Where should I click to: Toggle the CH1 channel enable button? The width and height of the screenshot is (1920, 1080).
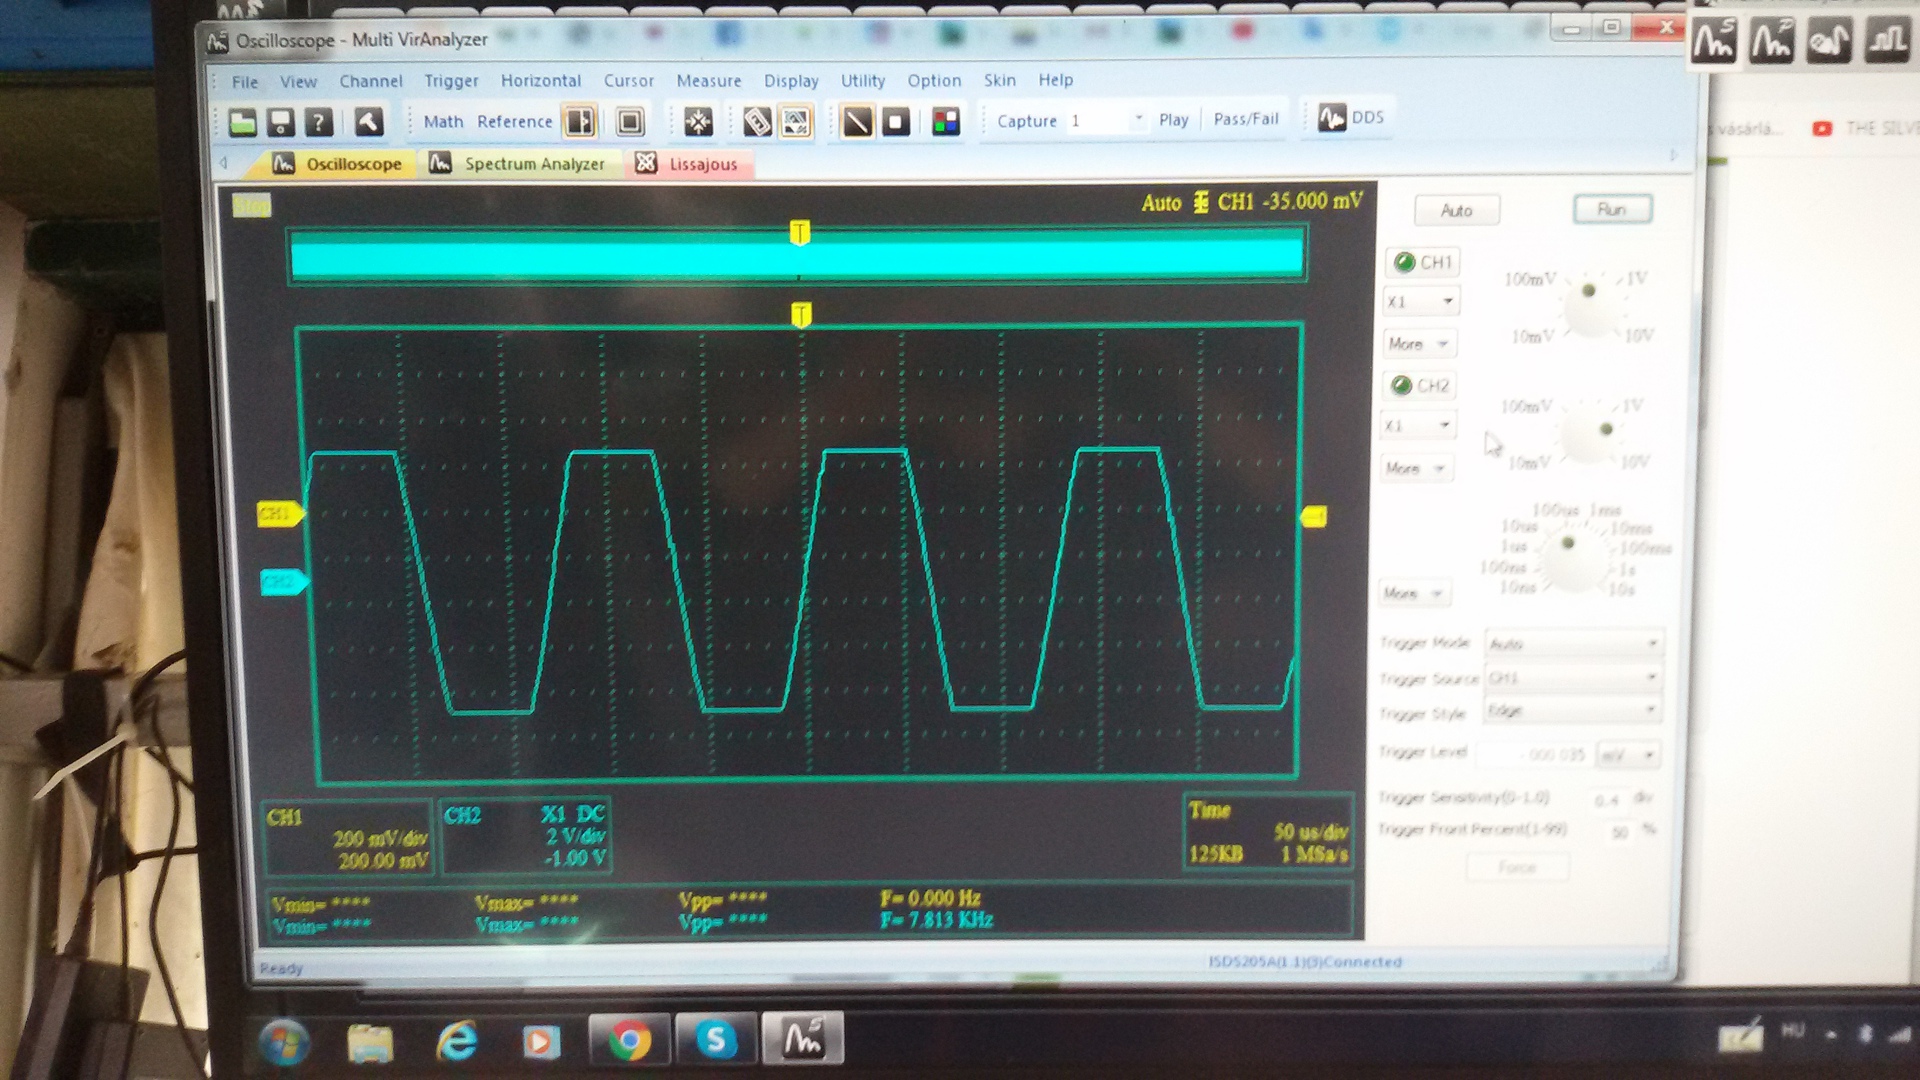[x=1422, y=262]
